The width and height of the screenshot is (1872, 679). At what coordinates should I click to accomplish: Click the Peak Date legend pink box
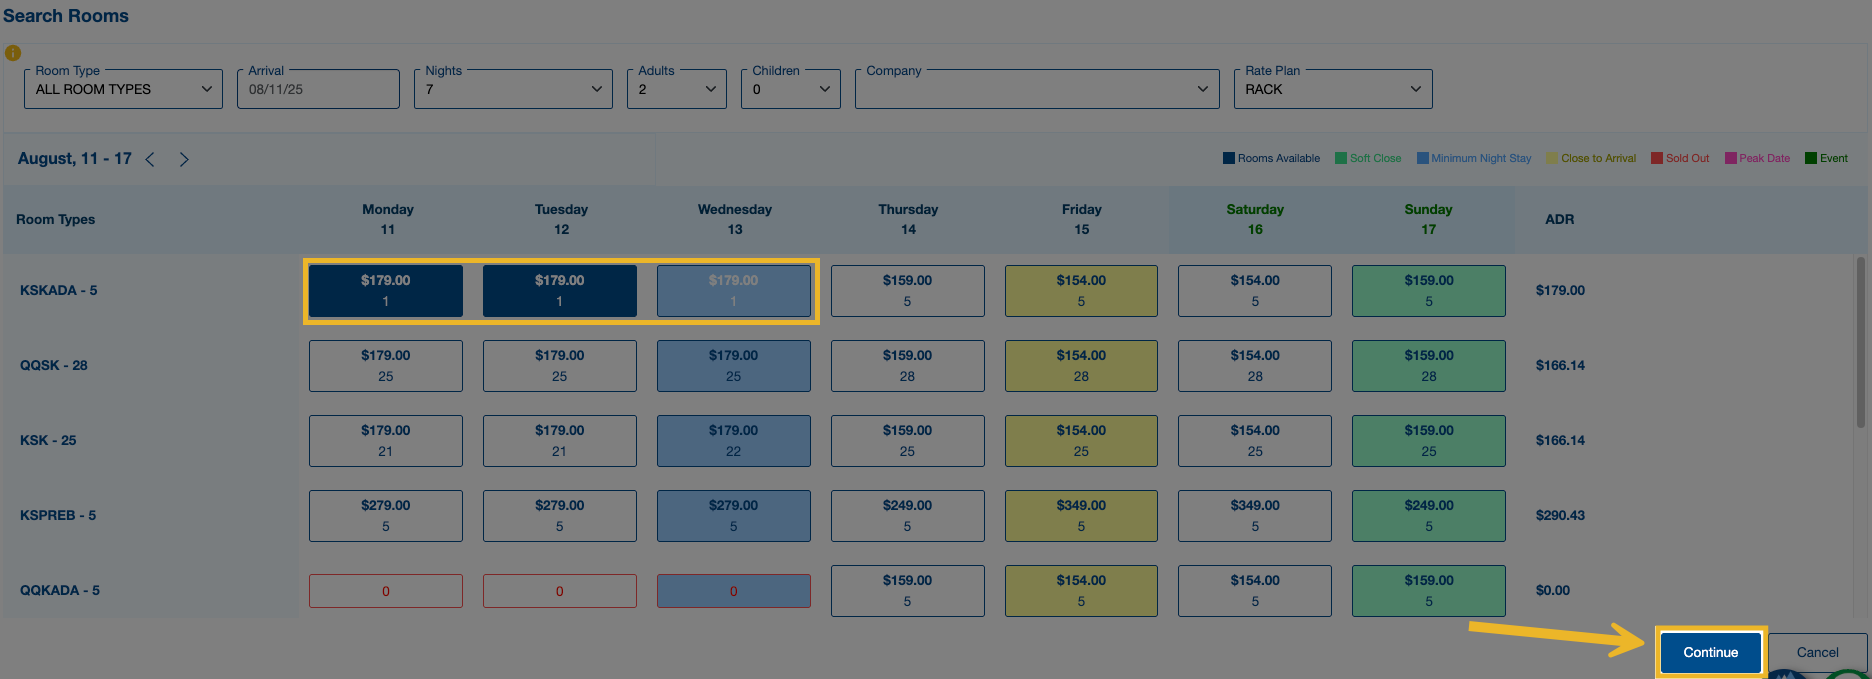coord(1730,158)
